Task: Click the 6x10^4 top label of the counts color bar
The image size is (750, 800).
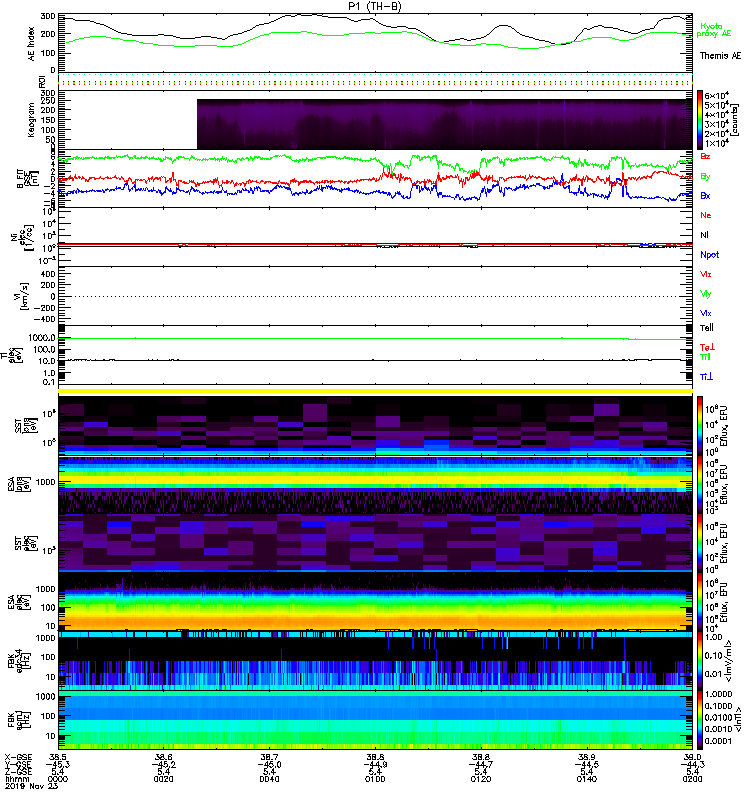Action: click(717, 95)
